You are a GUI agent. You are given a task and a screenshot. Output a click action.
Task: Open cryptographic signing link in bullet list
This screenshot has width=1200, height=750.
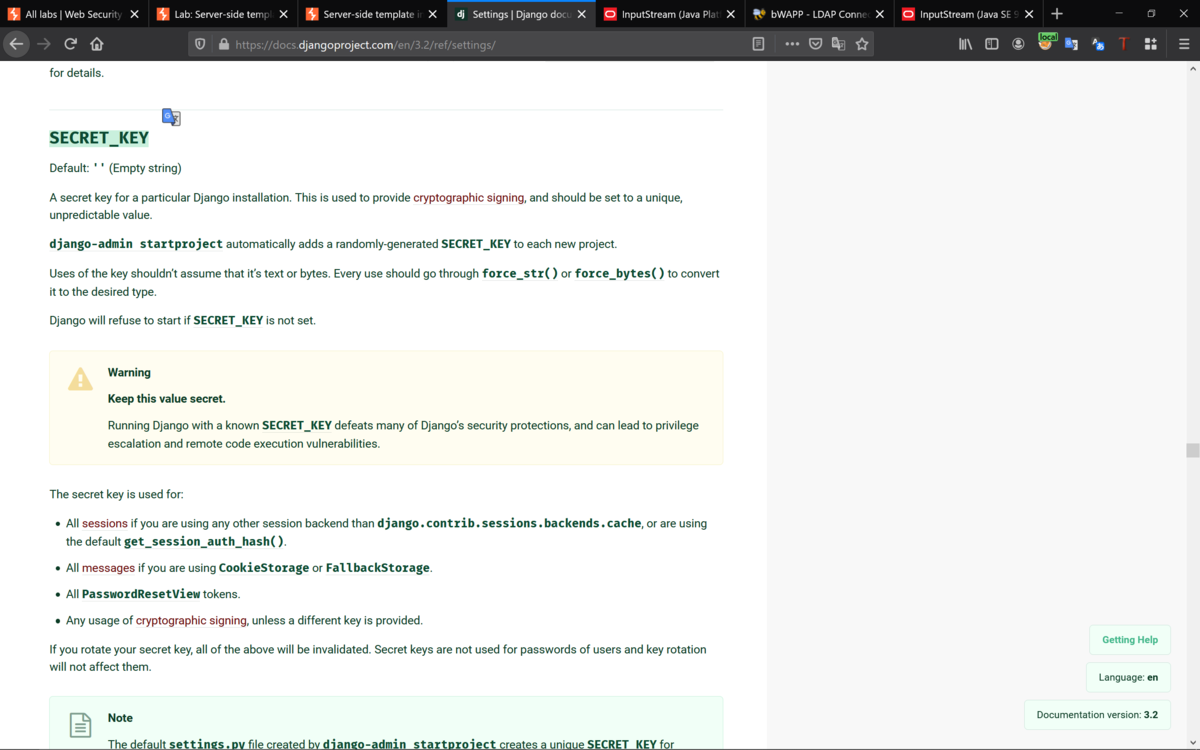point(191,620)
